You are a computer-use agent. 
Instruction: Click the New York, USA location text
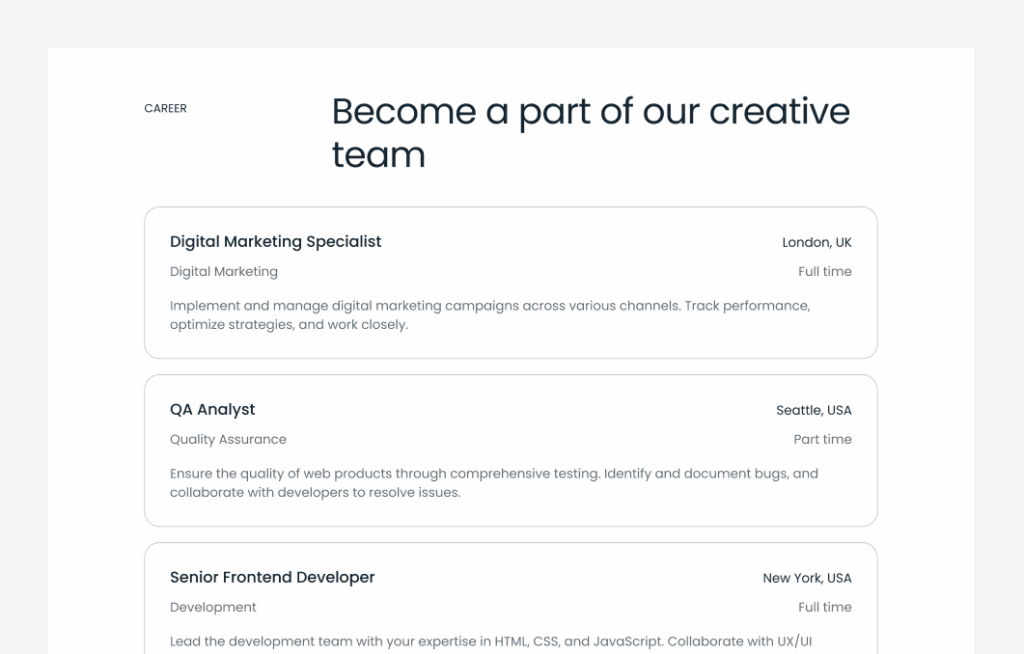(807, 579)
